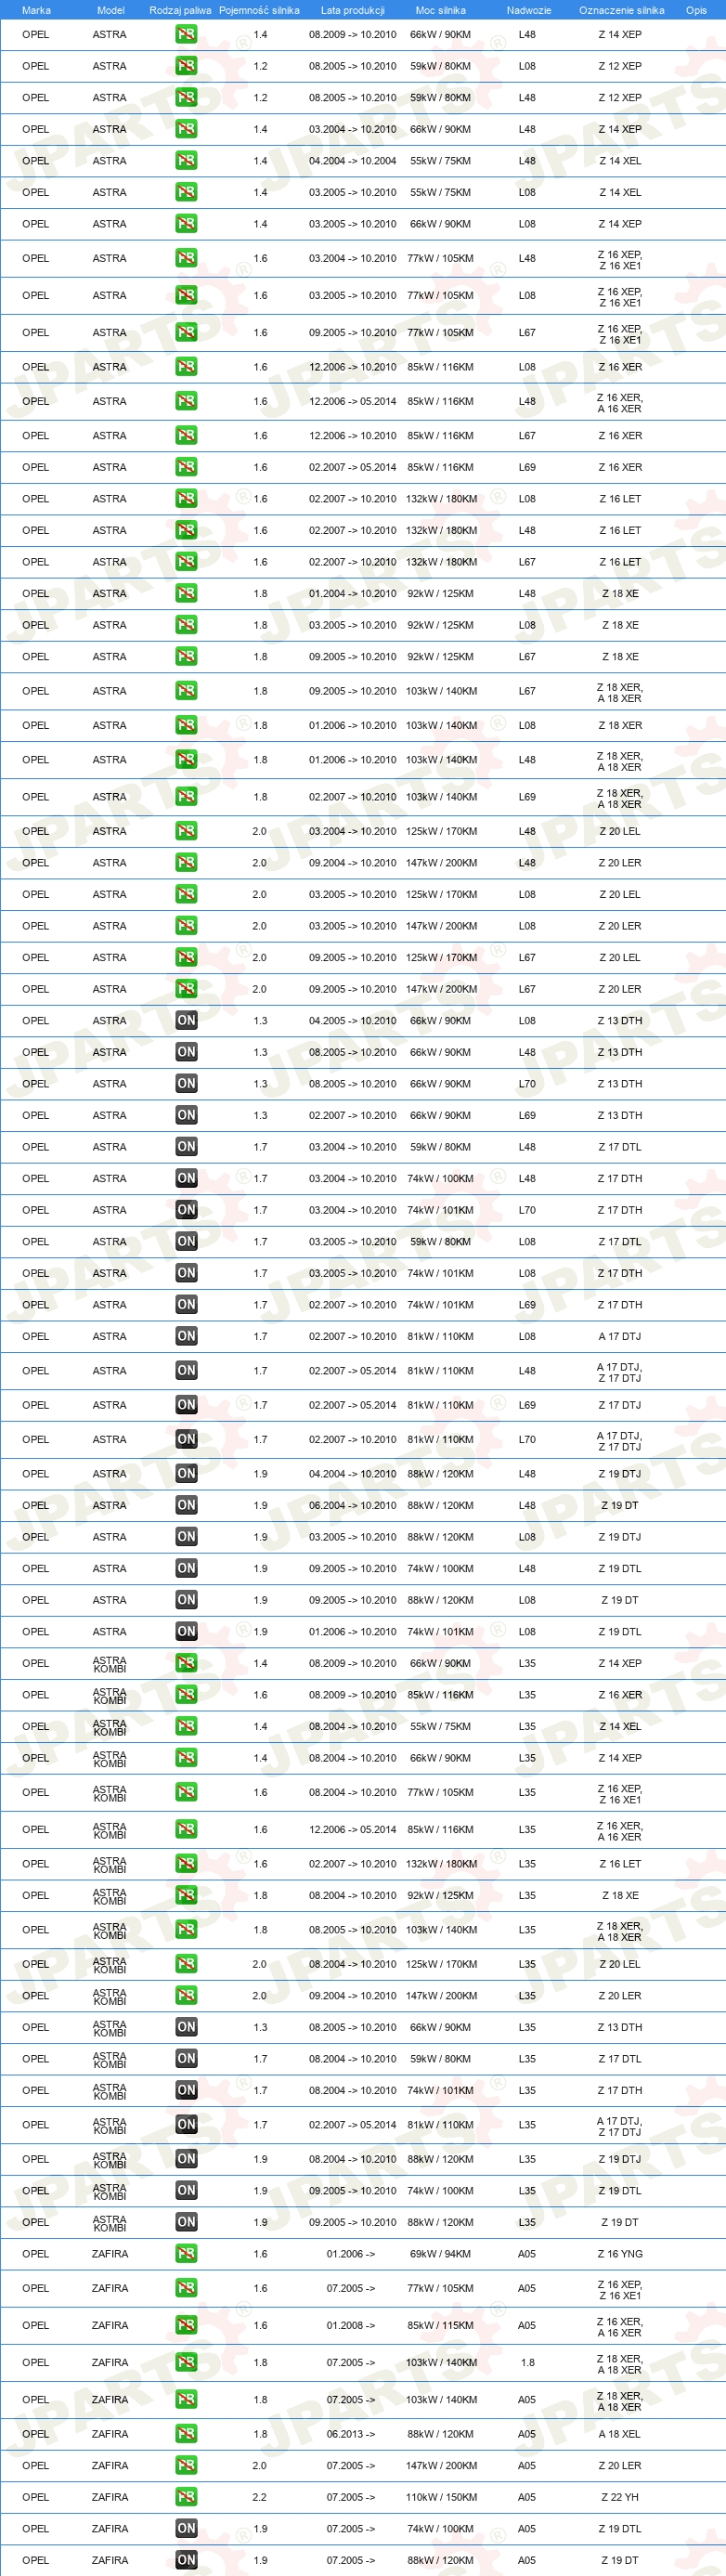The height and width of the screenshot is (2576, 726).
Task: Select the Moc silnika column header
Action: [x=440, y=10]
